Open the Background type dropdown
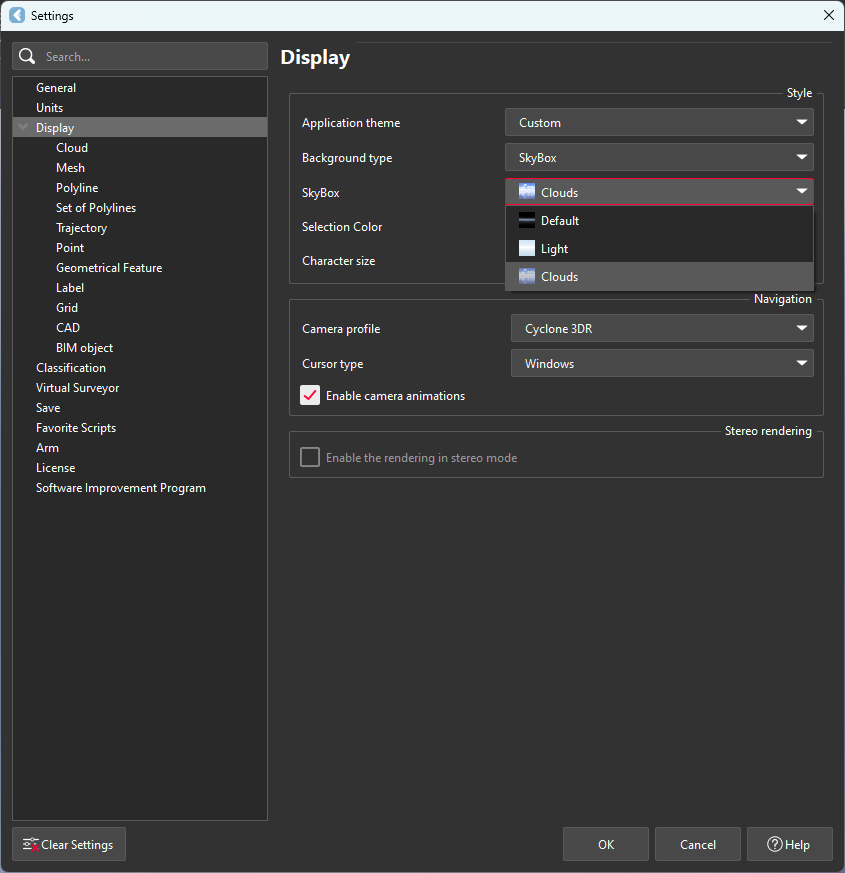The width and height of the screenshot is (845, 873). coord(659,158)
